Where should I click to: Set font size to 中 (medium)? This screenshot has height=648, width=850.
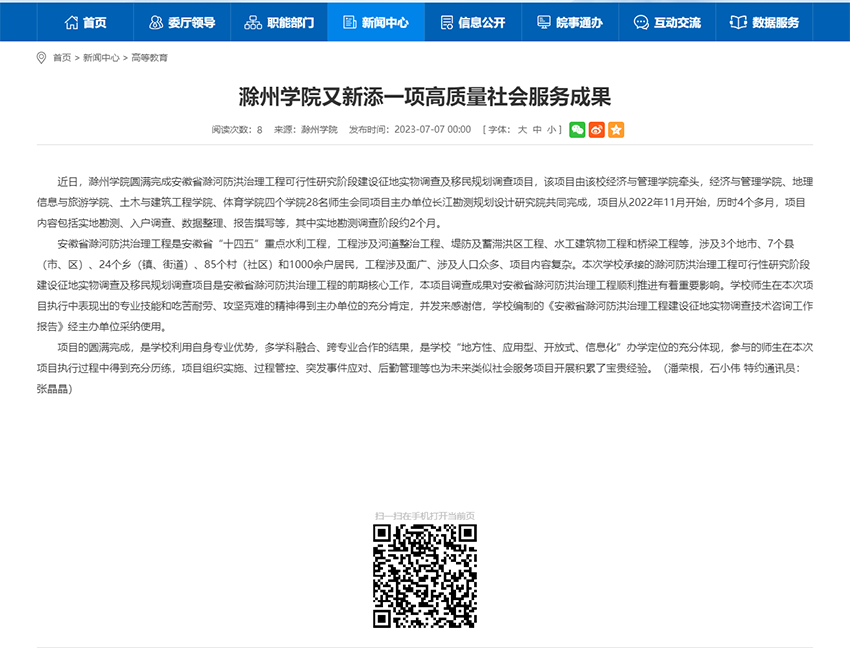537,130
